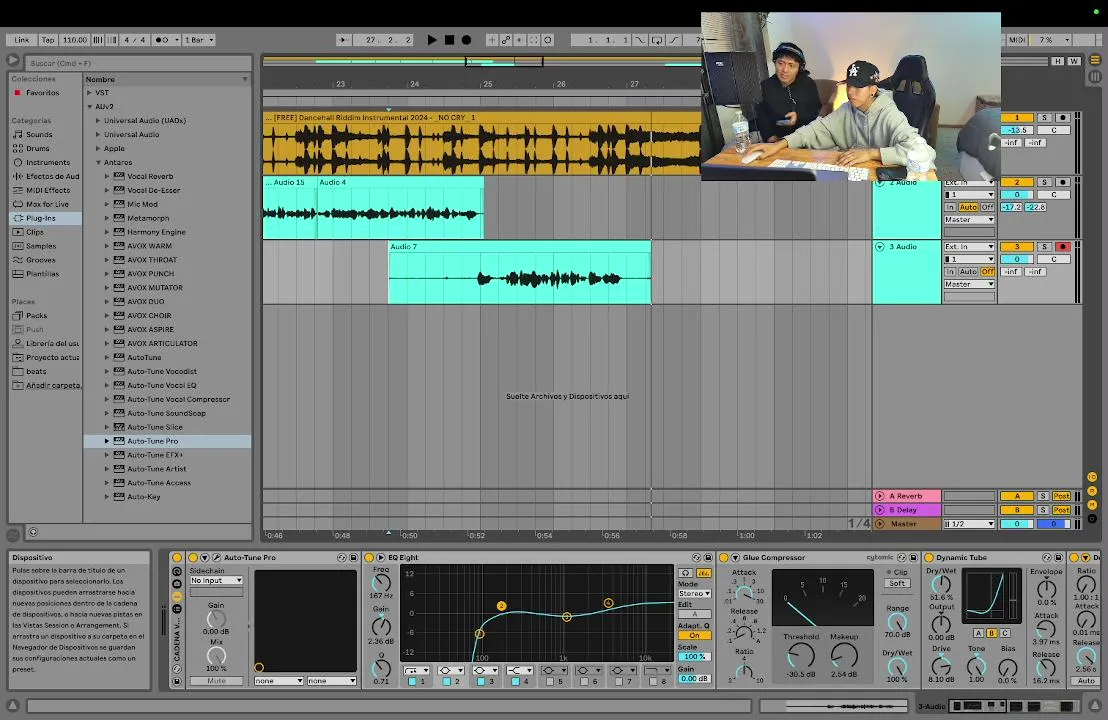Click the Nombre column header
The height and width of the screenshot is (720, 1108).
167,79
